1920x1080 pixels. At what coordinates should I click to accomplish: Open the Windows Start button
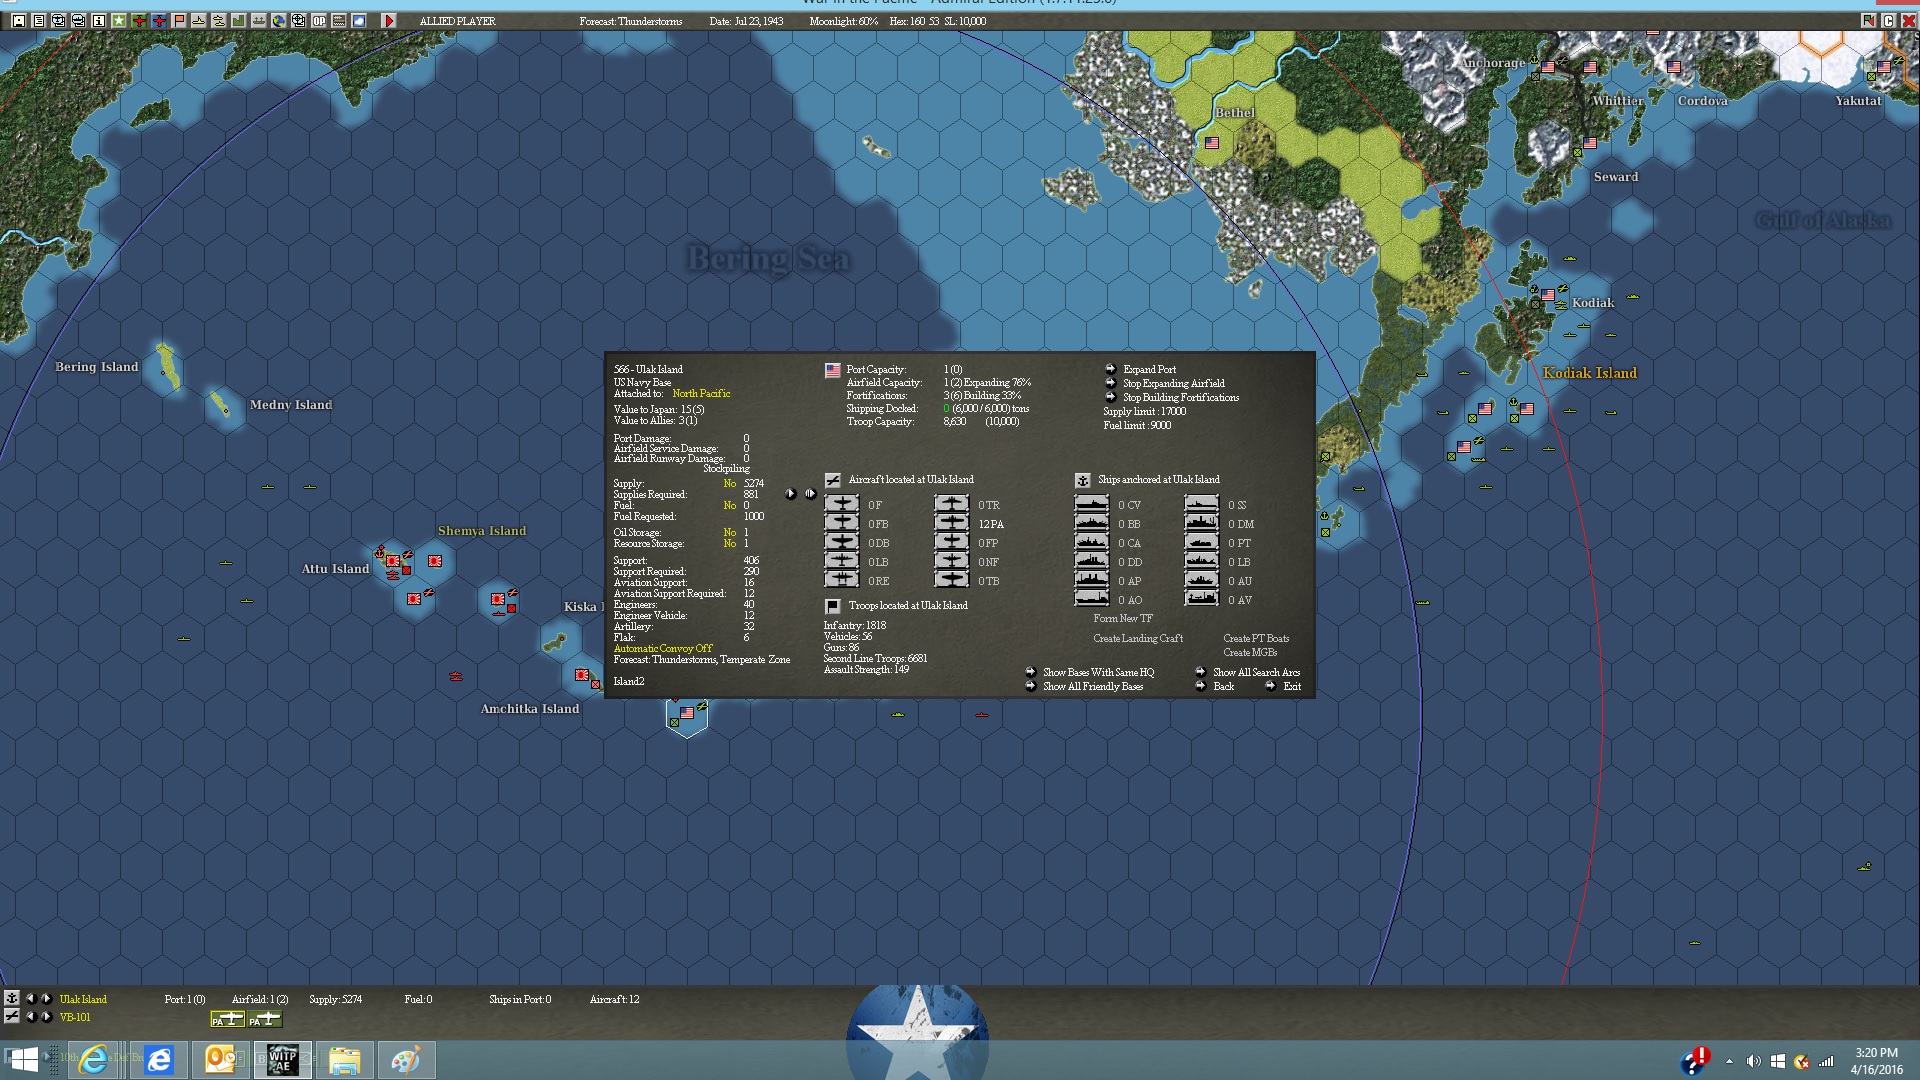tap(24, 1059)
